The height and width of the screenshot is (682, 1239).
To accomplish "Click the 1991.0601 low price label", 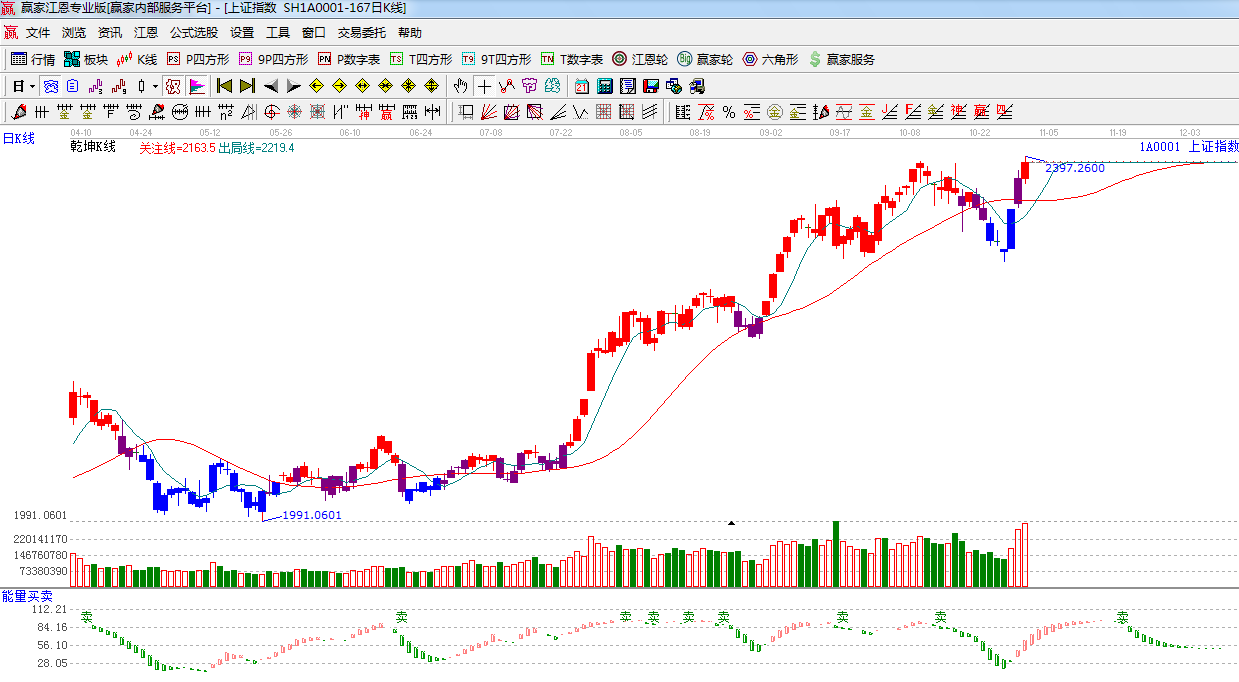I will pos(311,515).
